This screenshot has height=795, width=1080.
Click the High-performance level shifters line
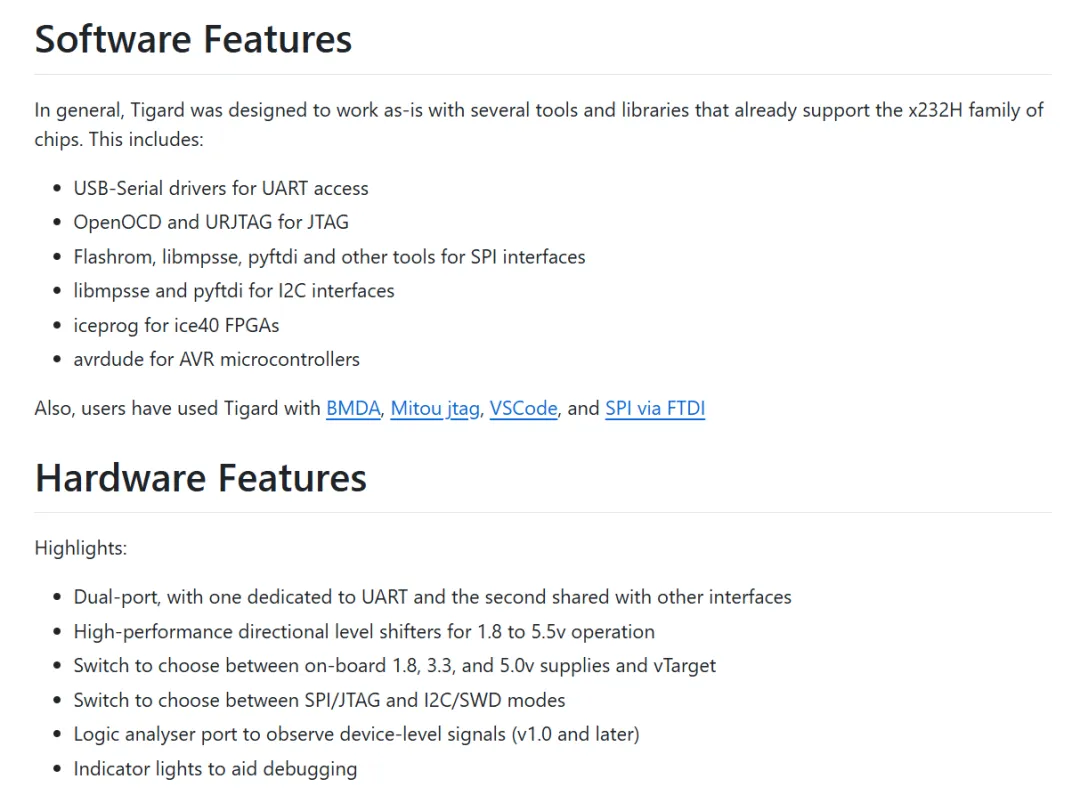pyautogui.click(x=364, y=631)
